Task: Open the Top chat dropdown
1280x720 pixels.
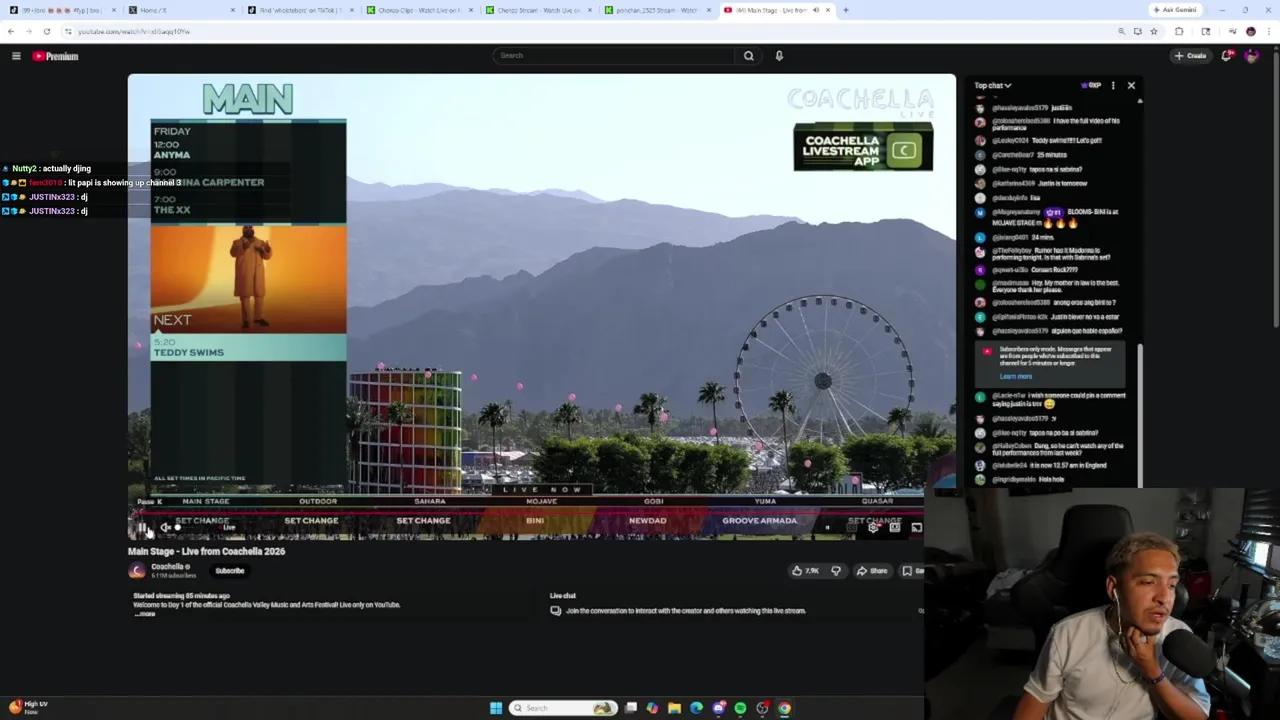Action: tap(993, 86)
